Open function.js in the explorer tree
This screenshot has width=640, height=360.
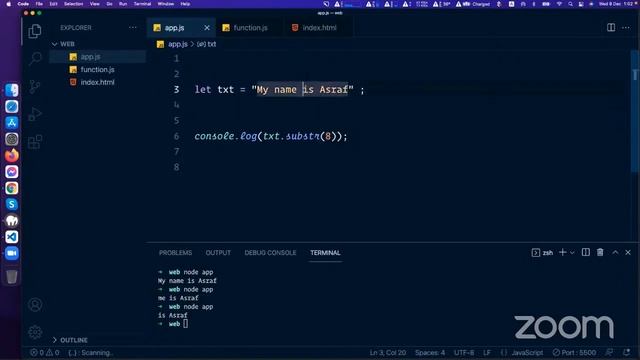[x=98, y=69]
